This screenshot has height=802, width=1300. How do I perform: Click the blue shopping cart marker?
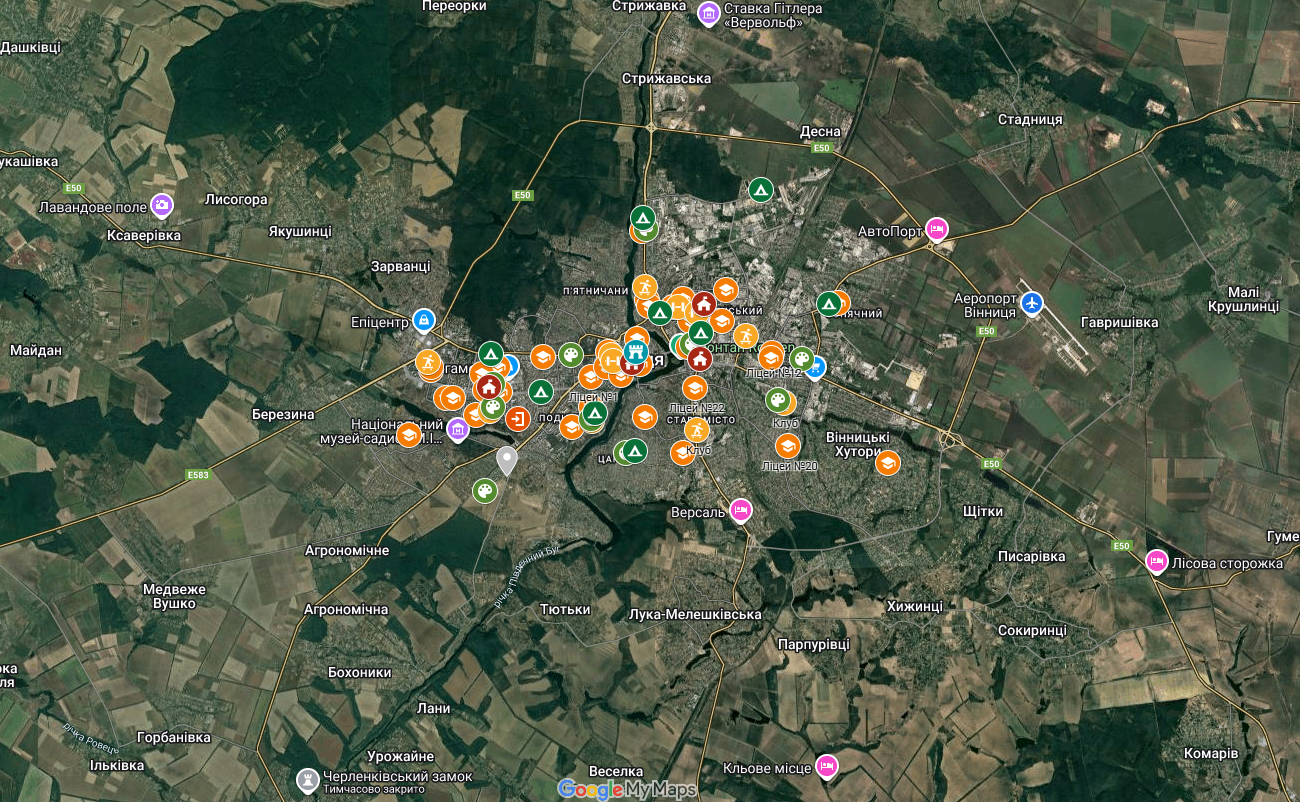816,368
